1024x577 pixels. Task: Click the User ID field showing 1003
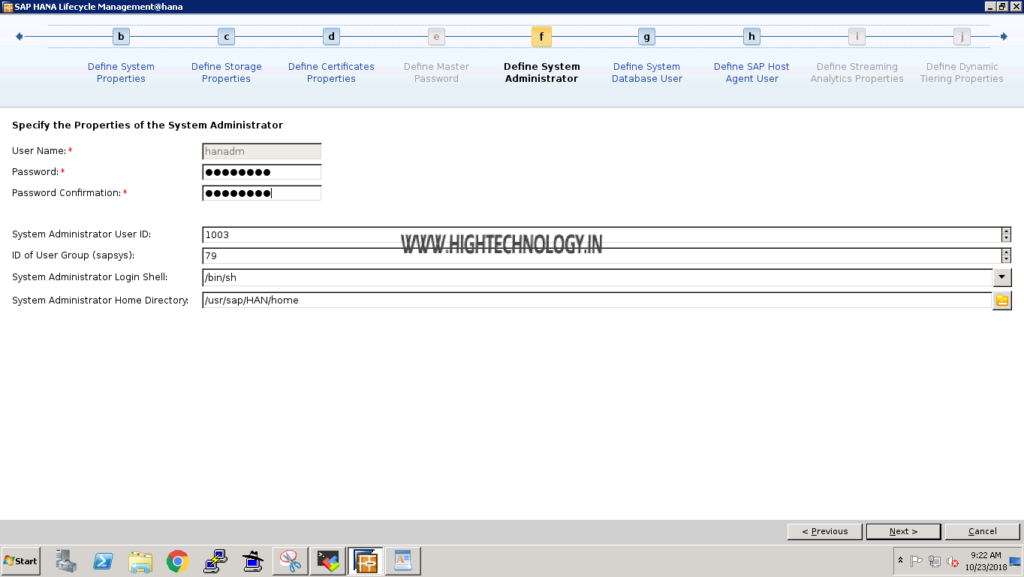(601, 234)
